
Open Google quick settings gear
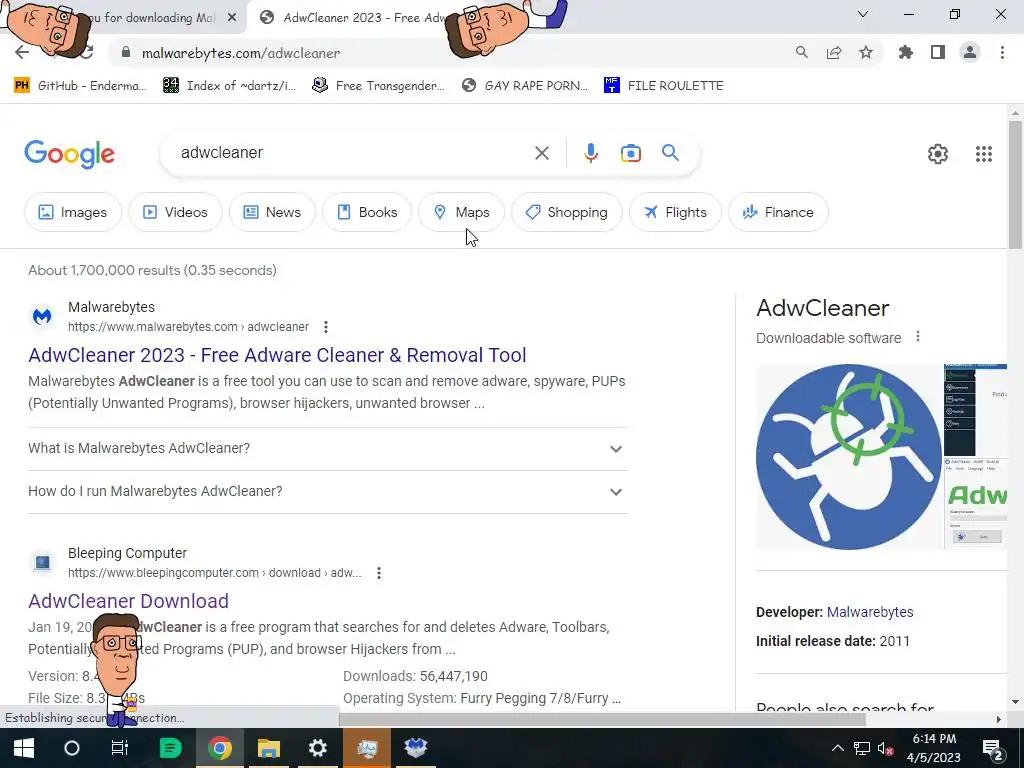click(938, 154)
